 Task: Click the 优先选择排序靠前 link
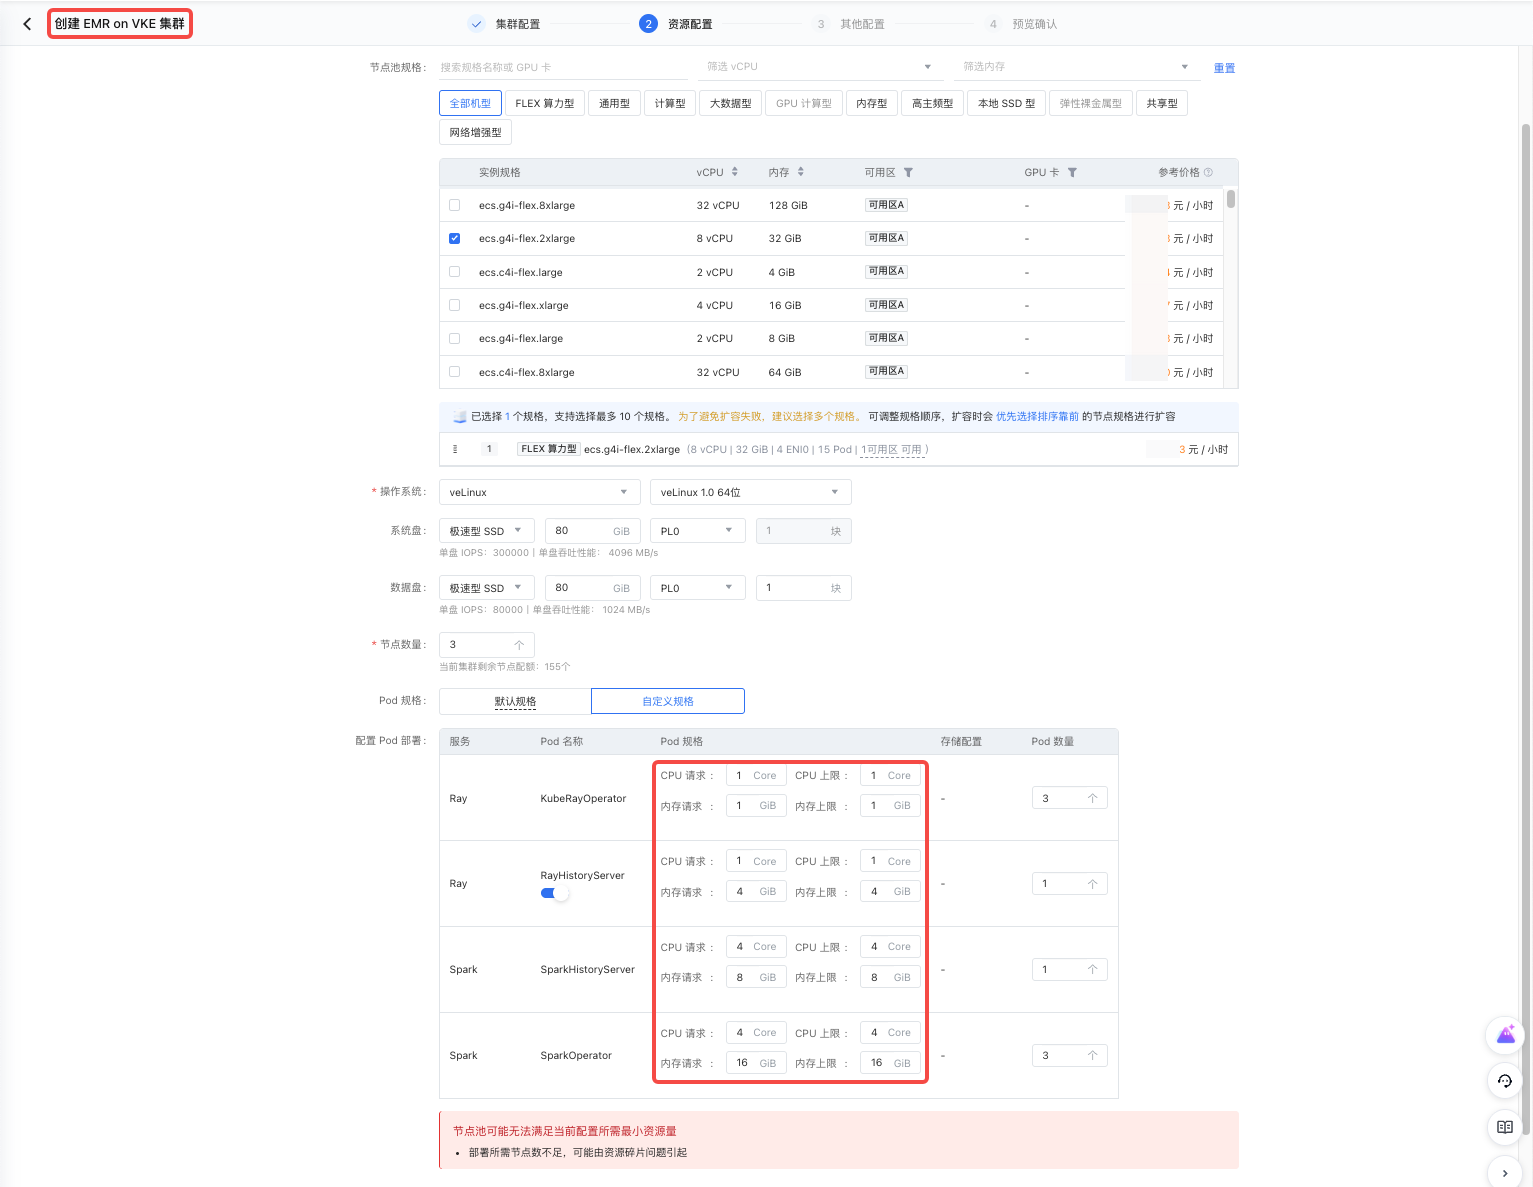[1037, 416]
